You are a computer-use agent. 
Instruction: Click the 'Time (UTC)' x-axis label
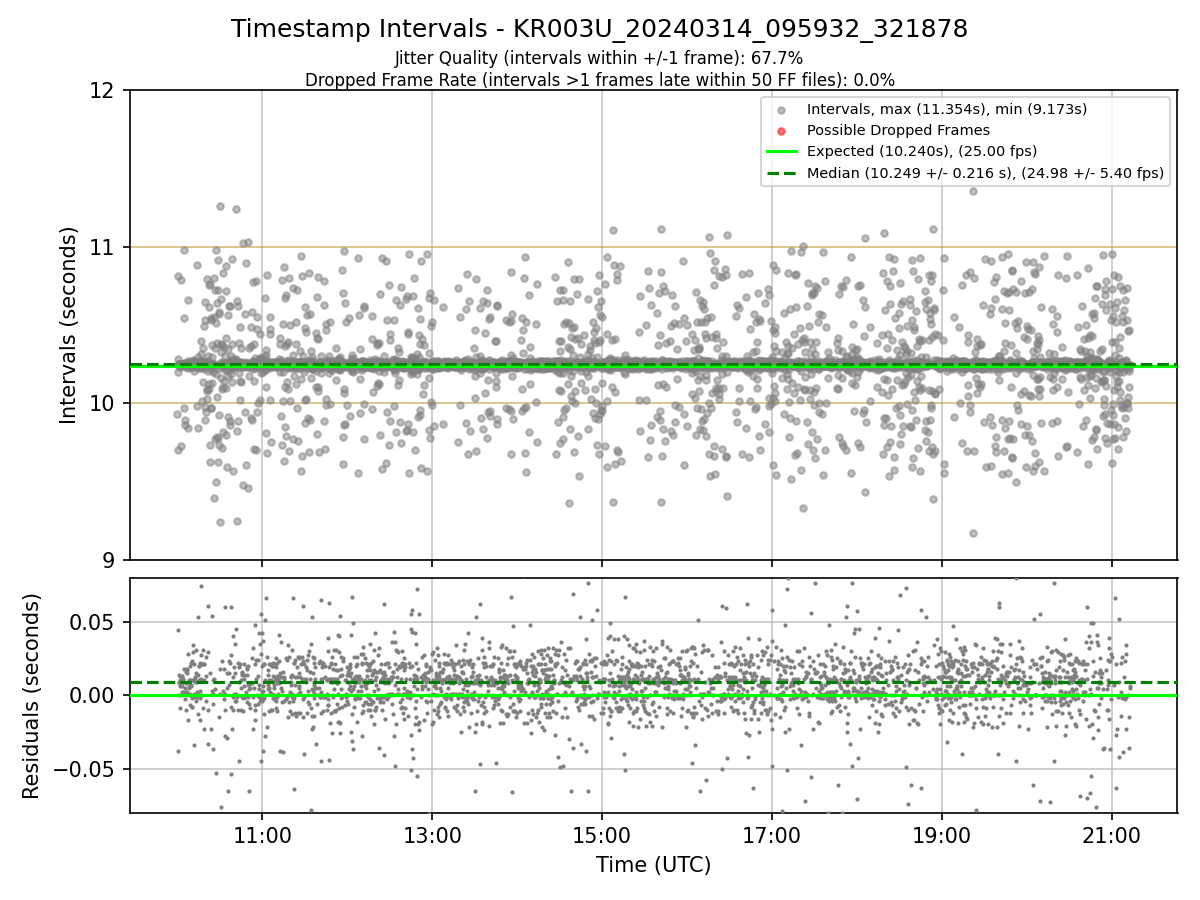coord(653,865)
